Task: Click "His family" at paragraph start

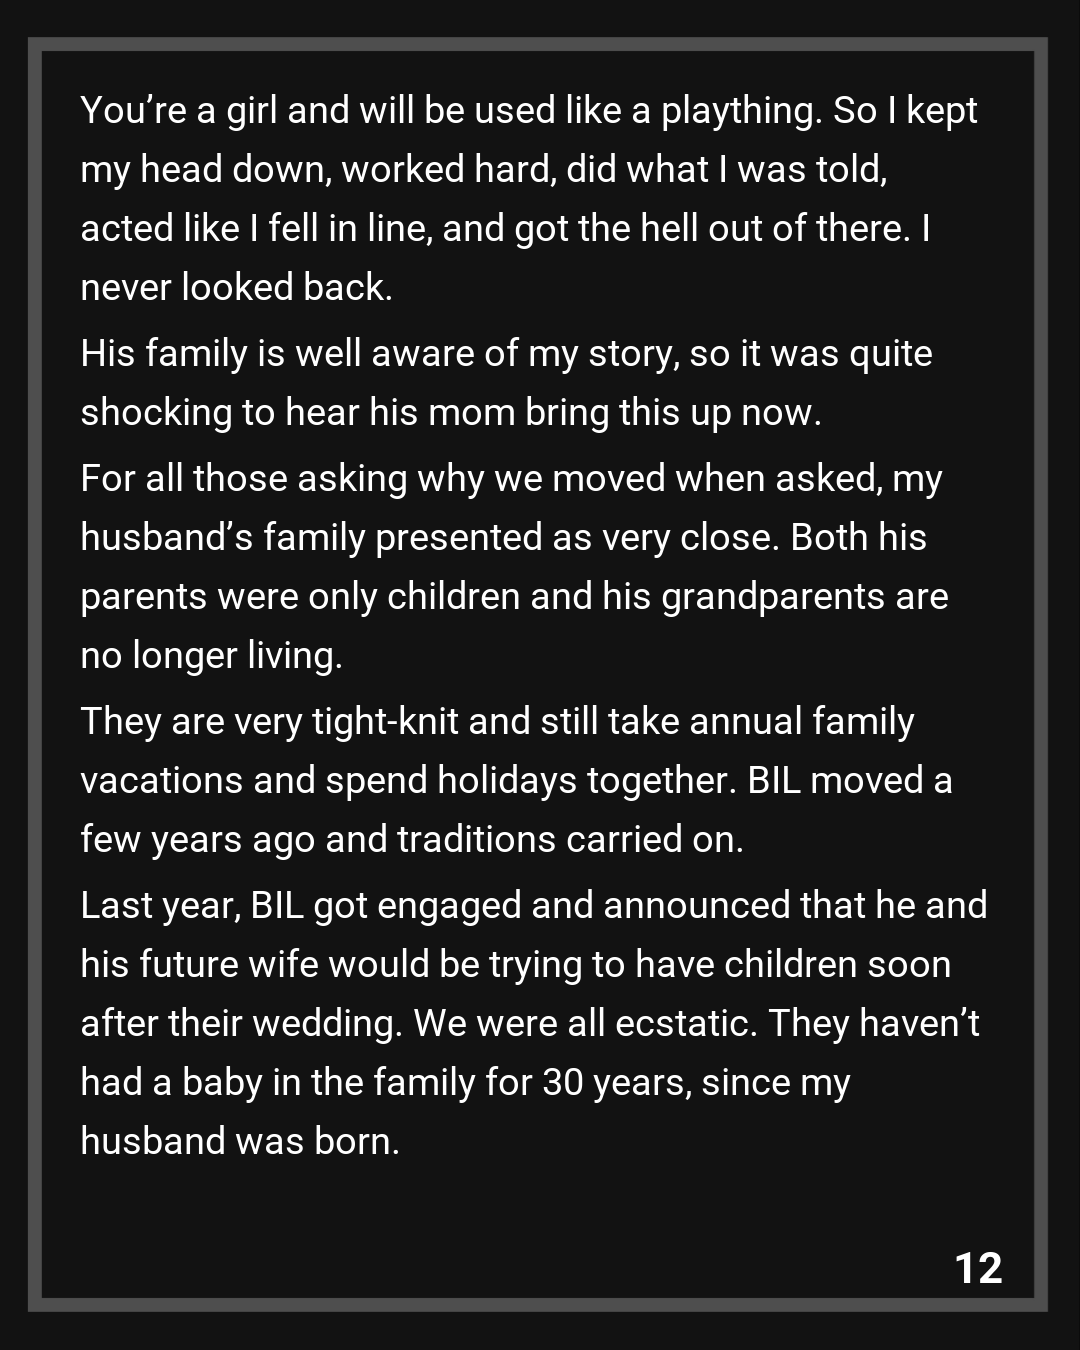Action: 164,354
